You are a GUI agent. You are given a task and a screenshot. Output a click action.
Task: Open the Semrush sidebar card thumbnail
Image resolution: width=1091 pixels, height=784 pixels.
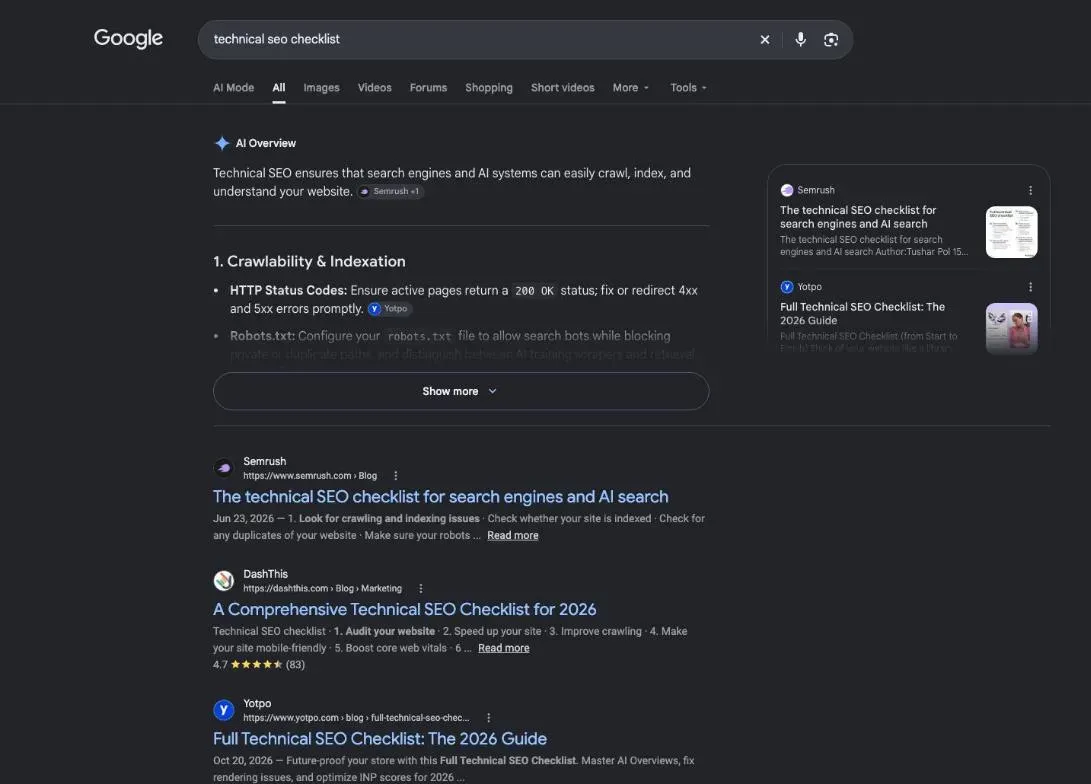coord(1012,232)
